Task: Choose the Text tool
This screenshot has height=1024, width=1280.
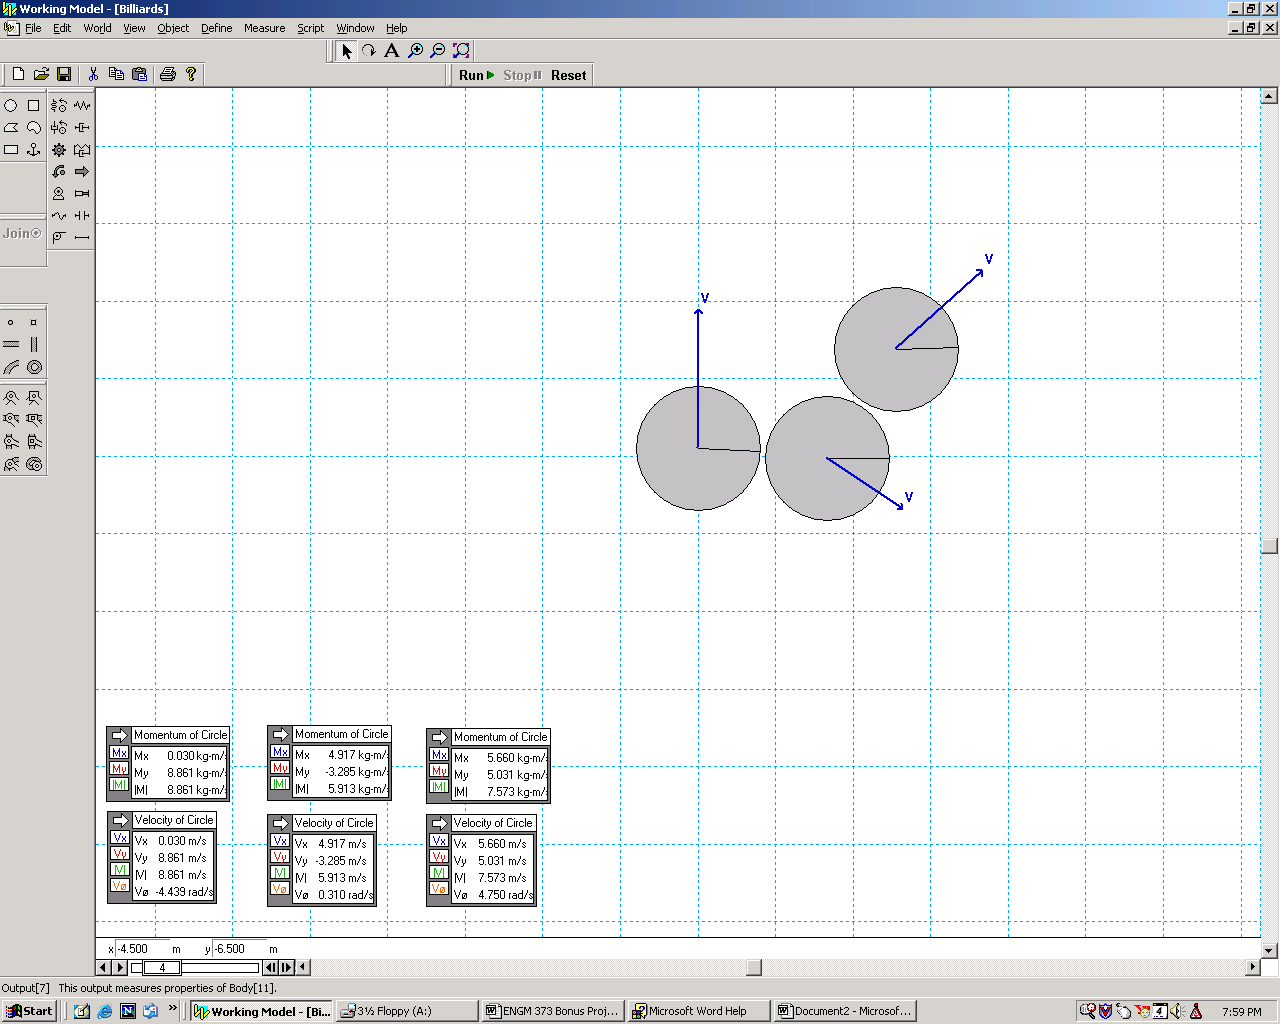Action: click(392, 51)
